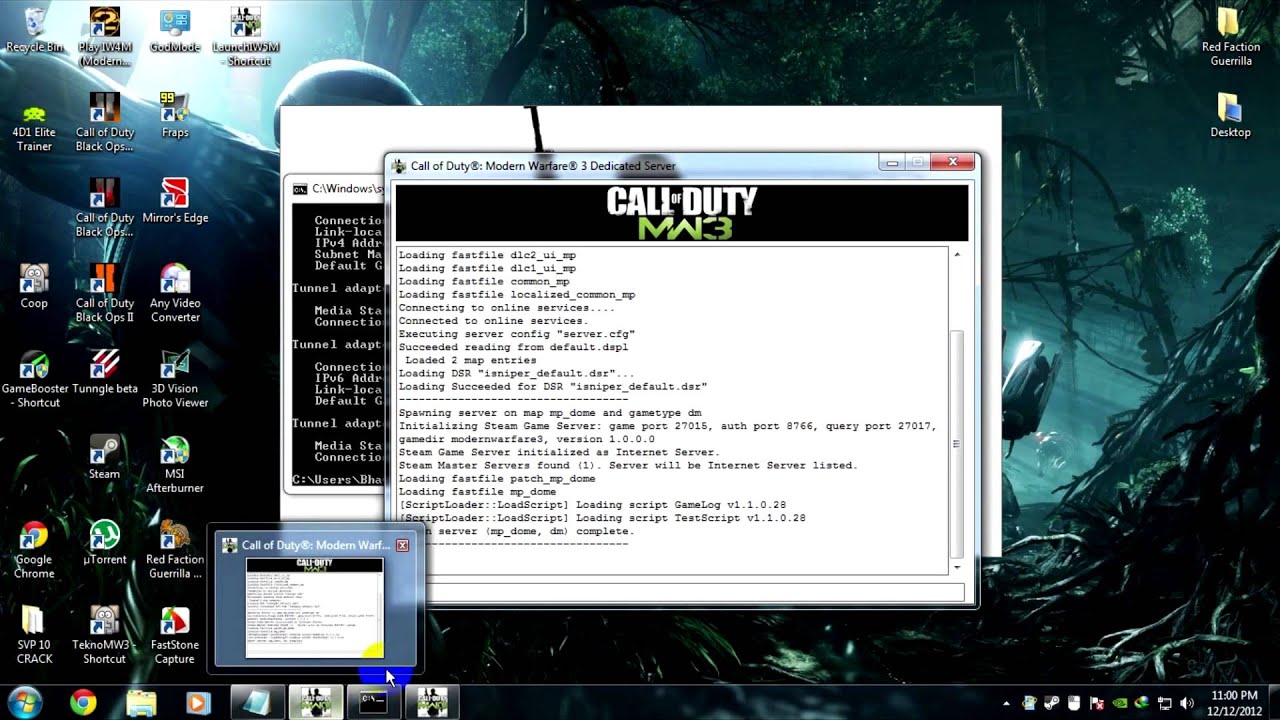
Task: Click 'Loading fastfile patch_mp_dome' log line
Action: [497, 478]
